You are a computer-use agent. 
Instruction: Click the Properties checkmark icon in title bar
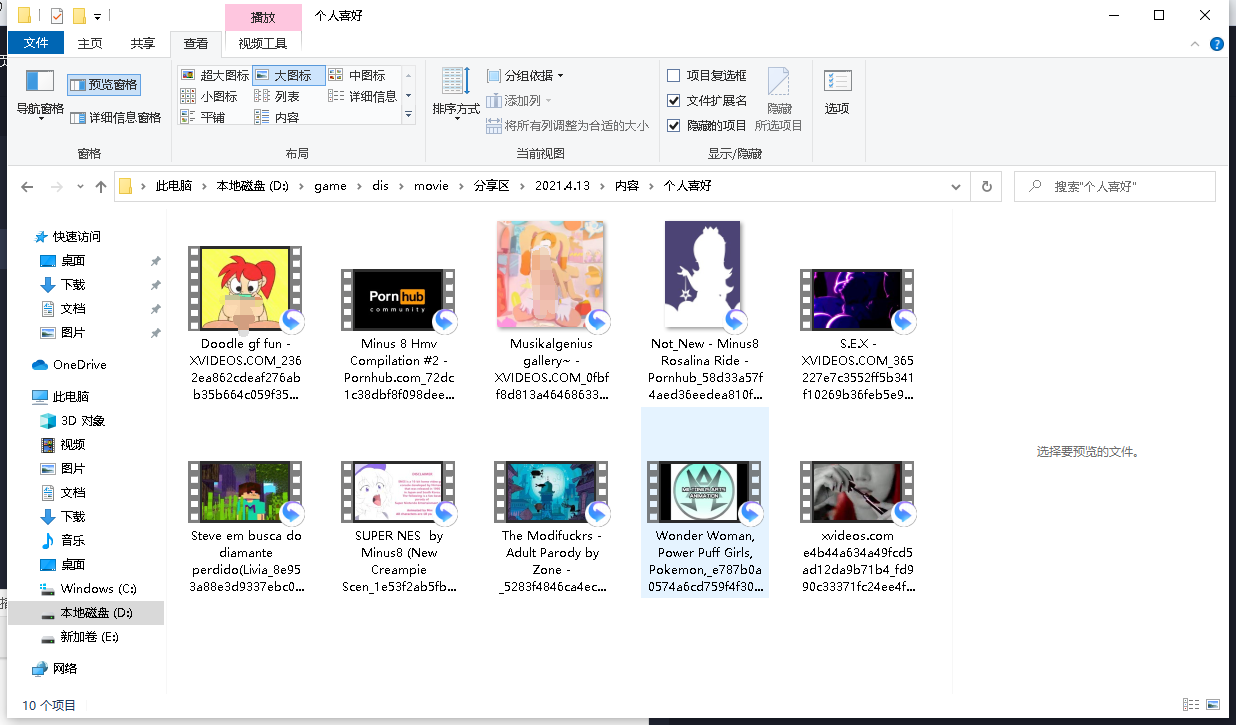pyautogui.click(x=56, y=16)
